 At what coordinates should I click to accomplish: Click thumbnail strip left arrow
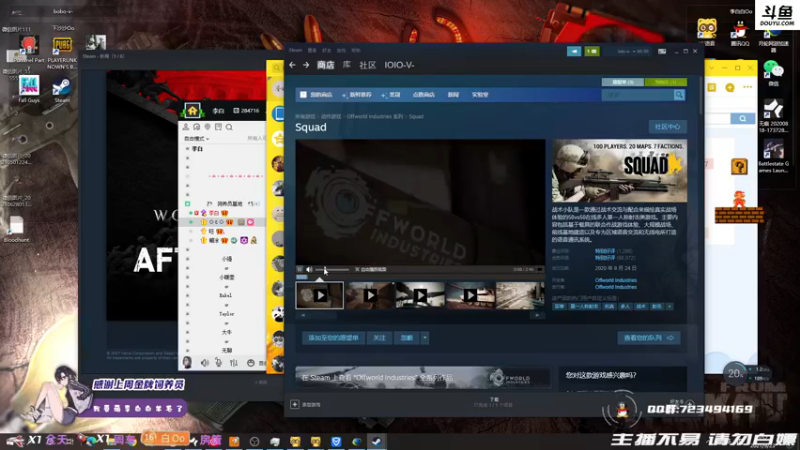click(x=303, y=316)
